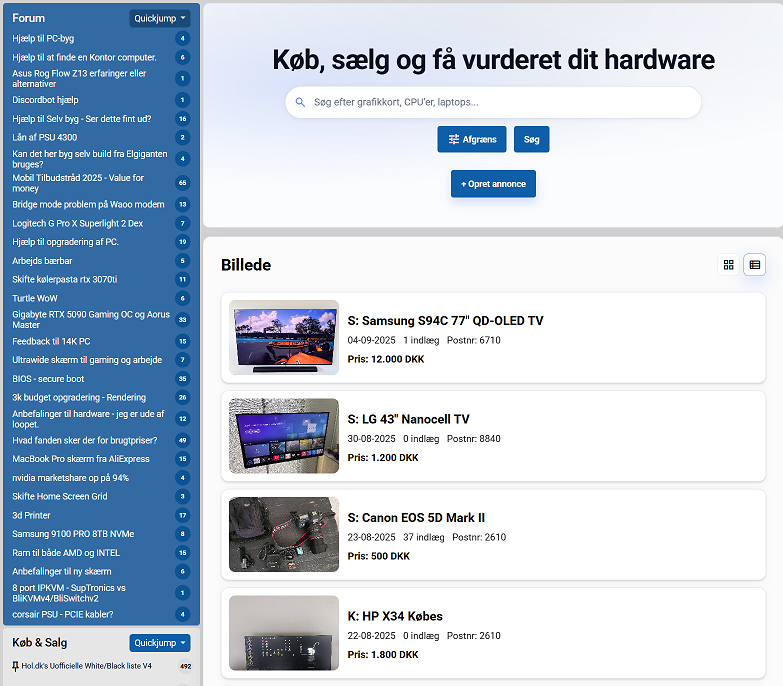Open thread 3k budget opgradering - Rendering
Image resolution: width=783 pixels, height=686 pixels.
(x=79, y=397)
